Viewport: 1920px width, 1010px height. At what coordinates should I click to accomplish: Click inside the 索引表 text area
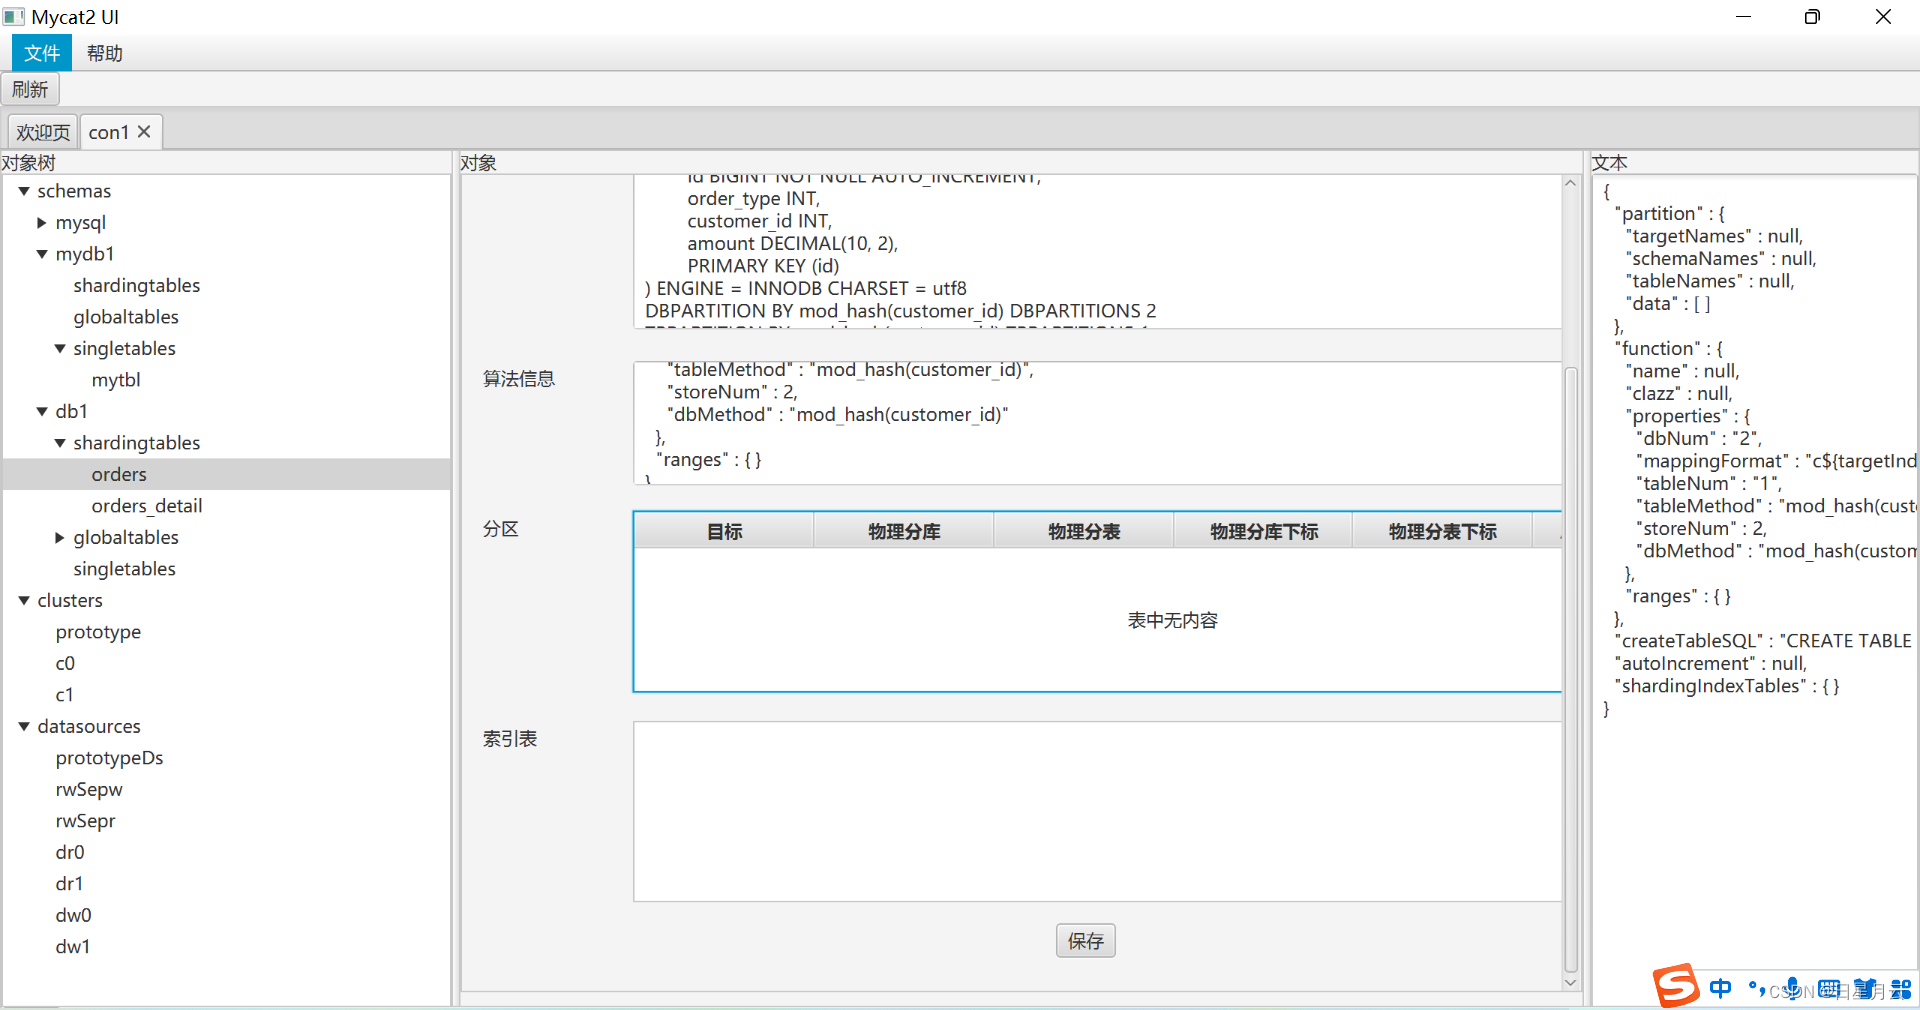(x=1097, y=811)
